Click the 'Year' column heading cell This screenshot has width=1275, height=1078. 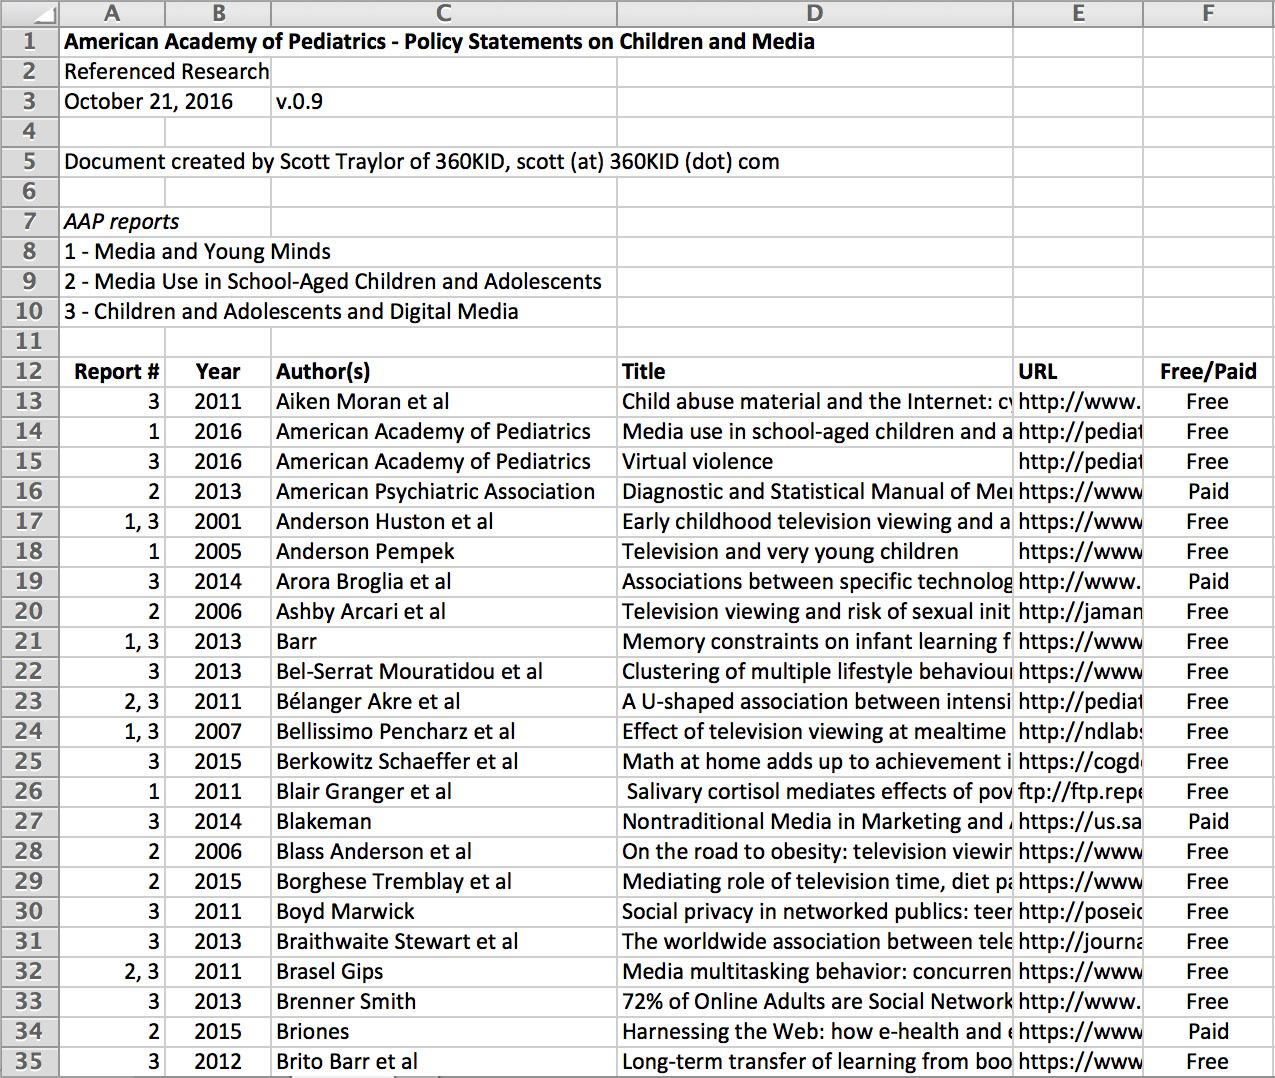coord(218,371)
